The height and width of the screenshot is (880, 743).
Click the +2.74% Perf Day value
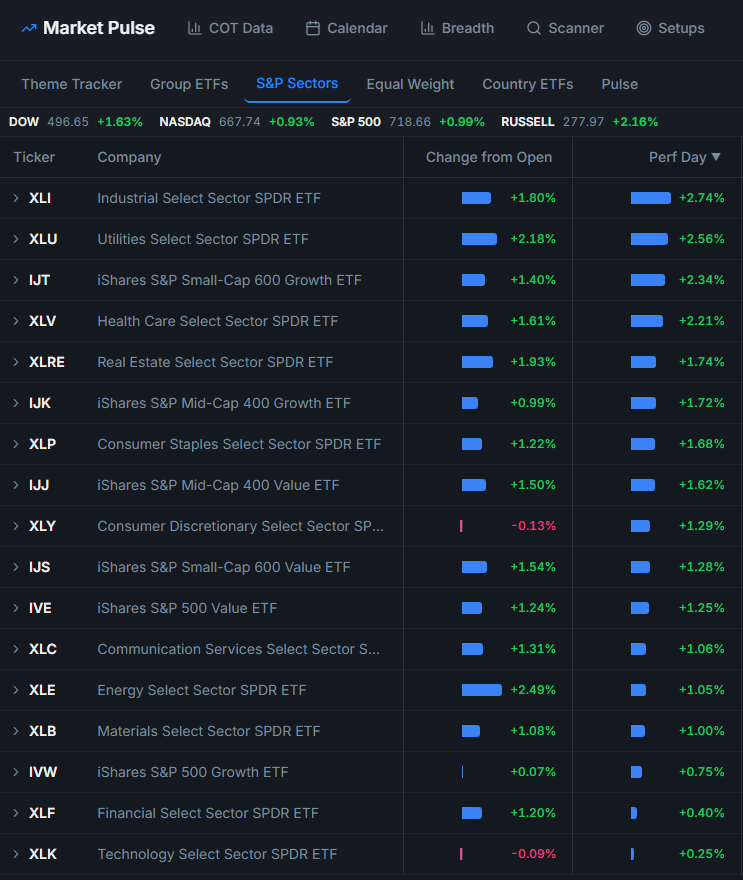701,198
